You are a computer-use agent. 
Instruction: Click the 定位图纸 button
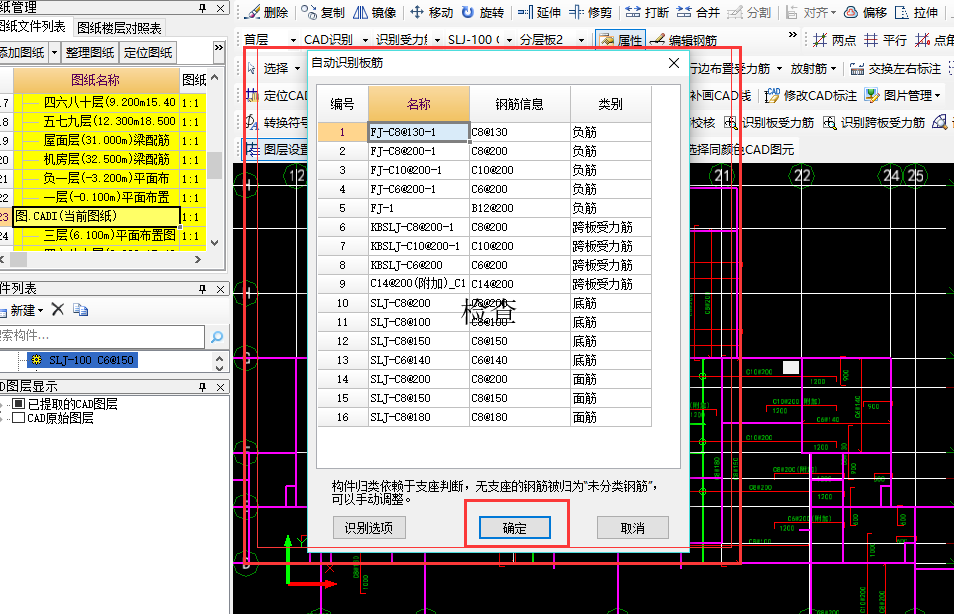pos(148,52)
